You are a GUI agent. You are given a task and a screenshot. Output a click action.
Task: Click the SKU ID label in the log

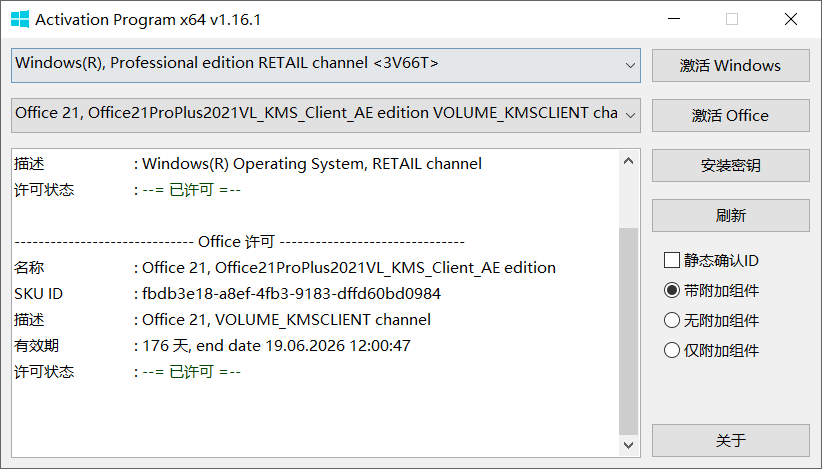tap(38, 293)
